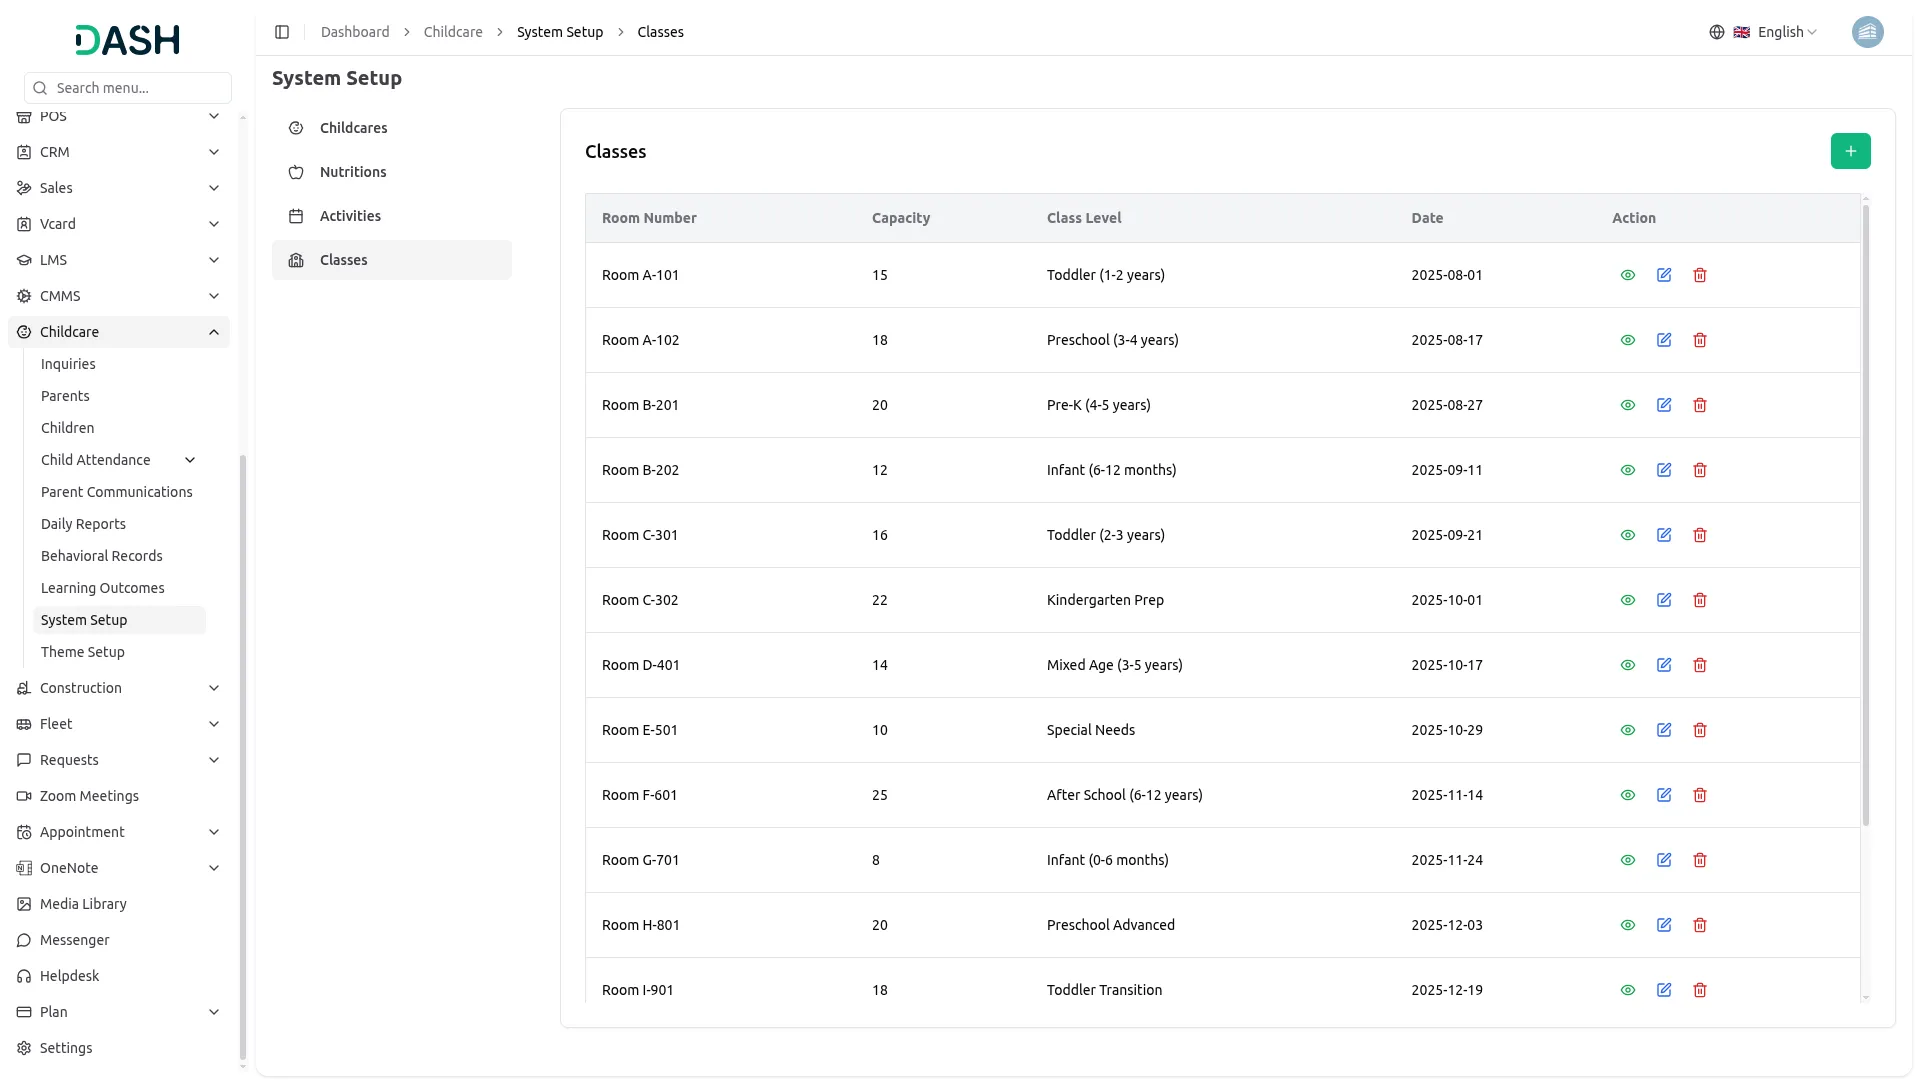Edit the Room D-401 class
The image size is (1920, 1080).
(x=1664, y=665)
